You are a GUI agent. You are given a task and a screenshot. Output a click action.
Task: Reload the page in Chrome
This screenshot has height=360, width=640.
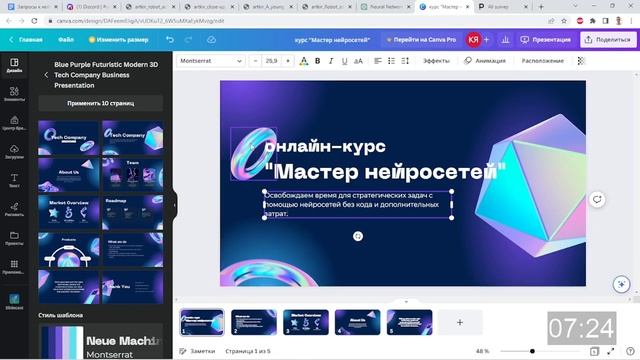(34, 21)
